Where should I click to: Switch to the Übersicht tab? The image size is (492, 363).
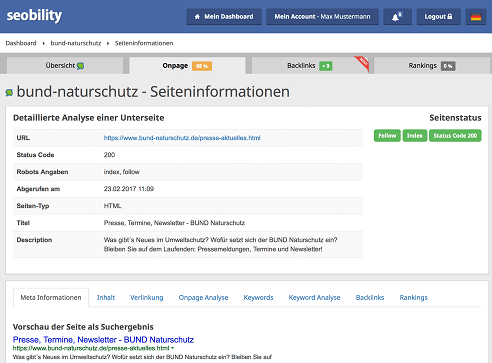(x=65, y=66)
